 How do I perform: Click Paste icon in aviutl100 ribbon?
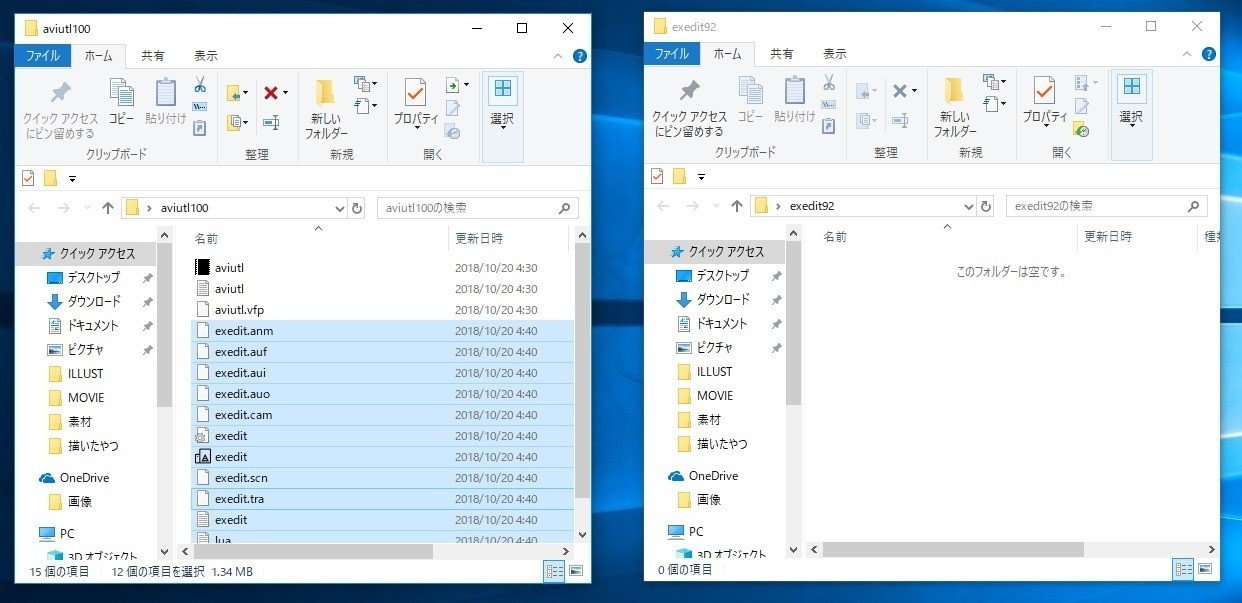[166, 101]
